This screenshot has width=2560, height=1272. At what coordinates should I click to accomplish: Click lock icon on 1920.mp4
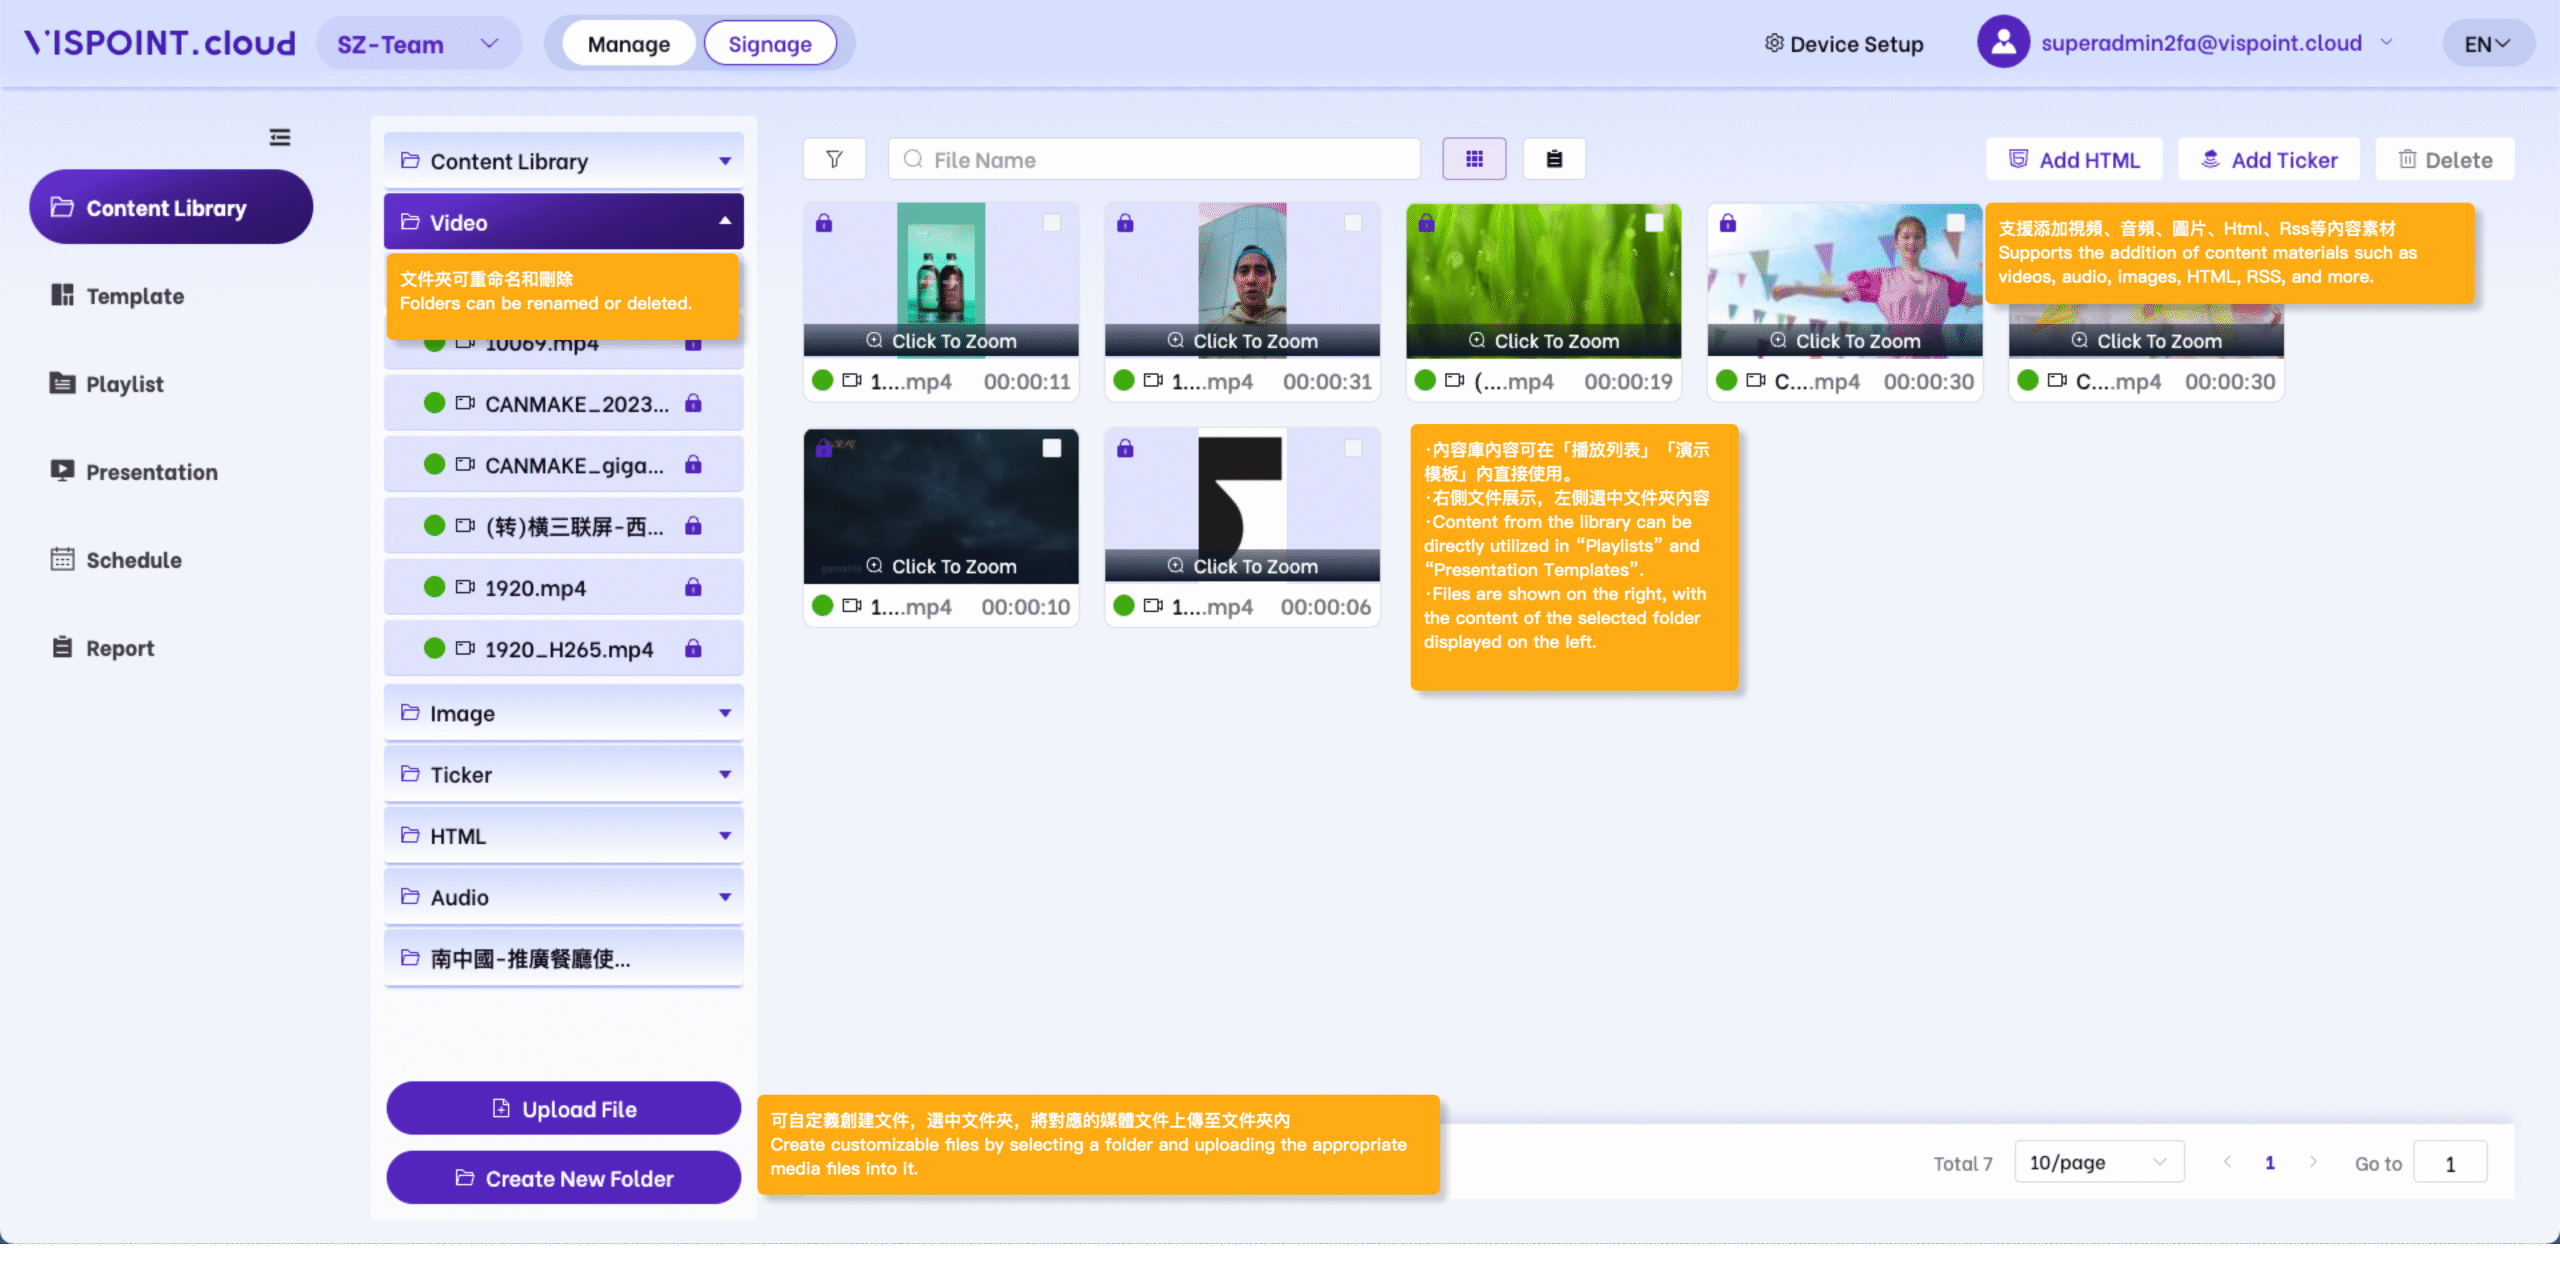(693, 587)
